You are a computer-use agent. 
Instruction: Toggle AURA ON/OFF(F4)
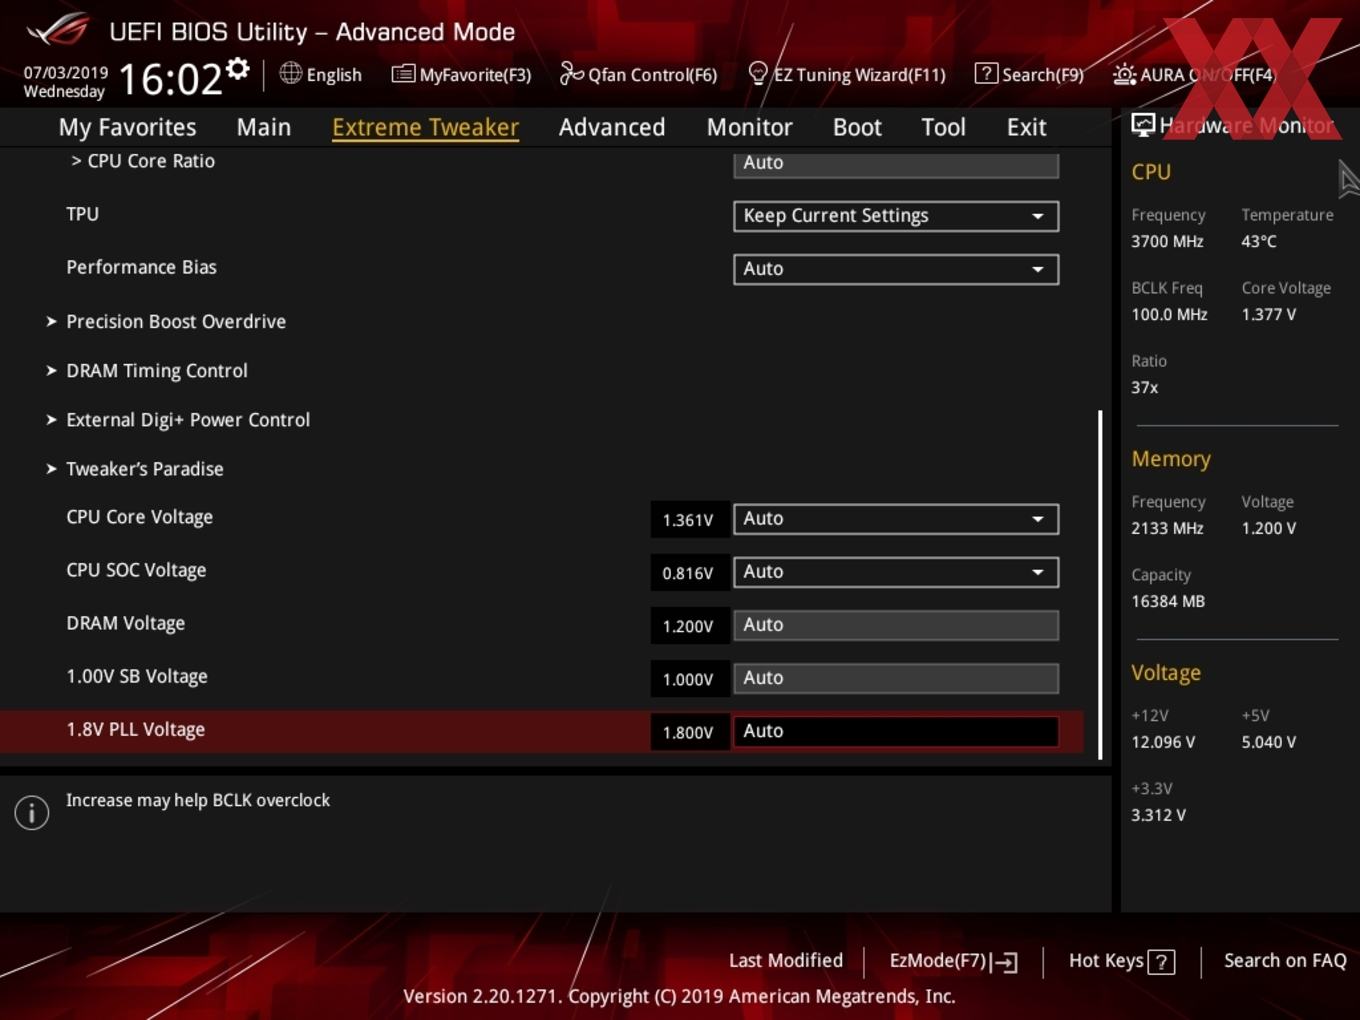point(1194,74)
